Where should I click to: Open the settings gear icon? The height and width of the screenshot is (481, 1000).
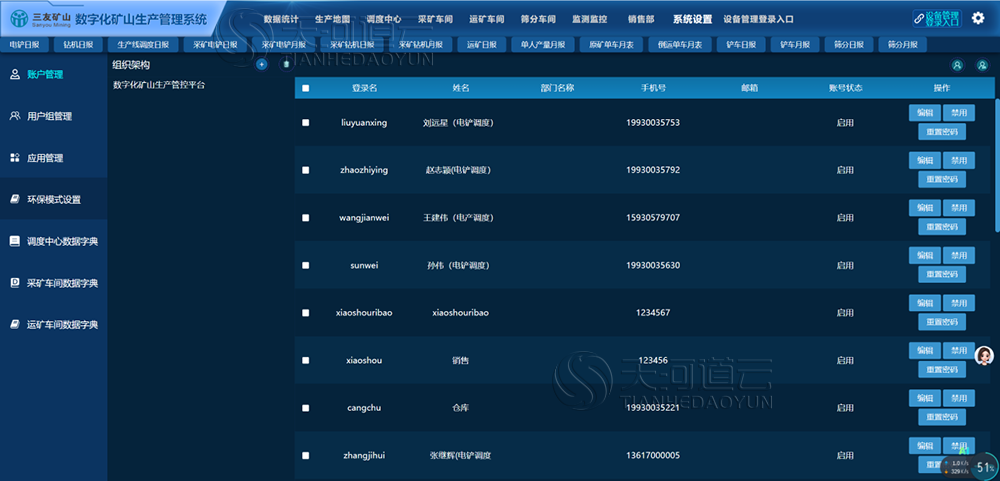pos(978,18)
